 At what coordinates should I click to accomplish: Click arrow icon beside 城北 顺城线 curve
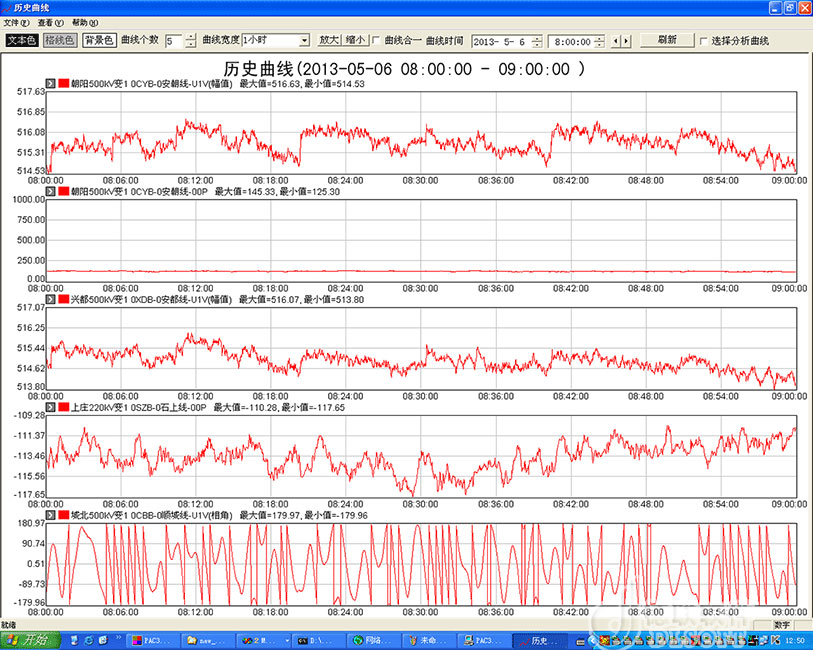coord(50,514)
